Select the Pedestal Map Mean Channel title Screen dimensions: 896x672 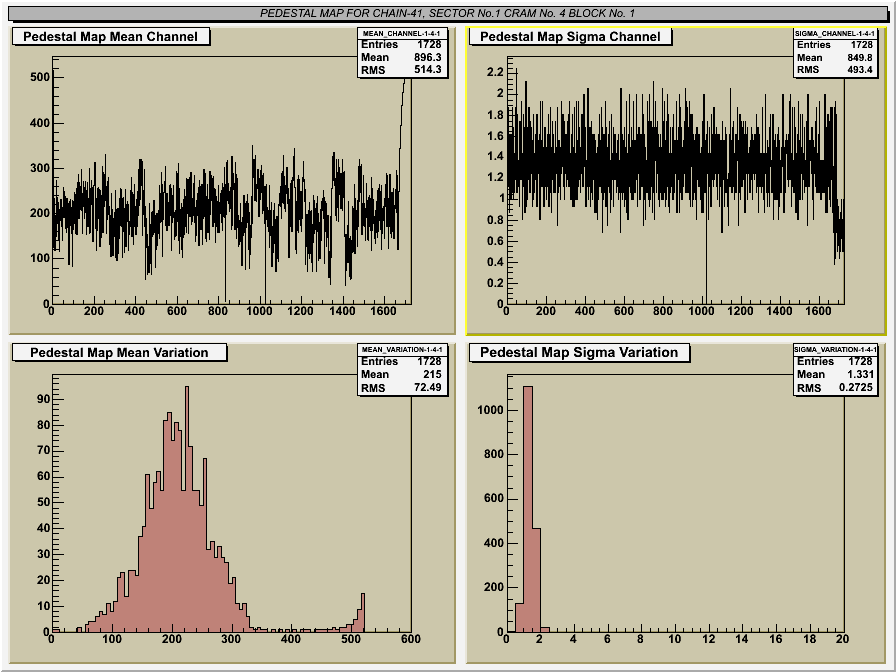click(x=110, y=37)
